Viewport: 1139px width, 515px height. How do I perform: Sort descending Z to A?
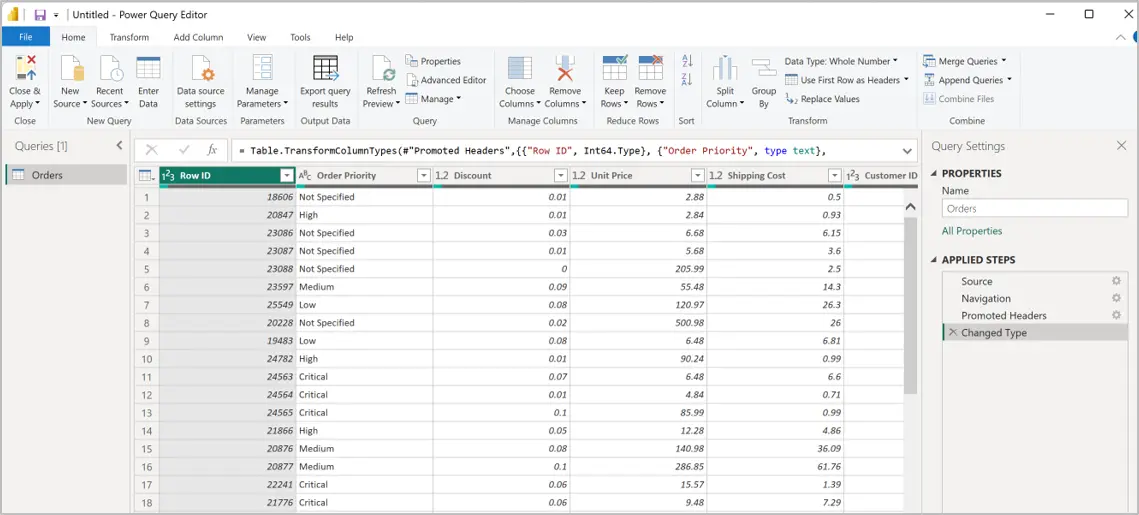(687, 80)
